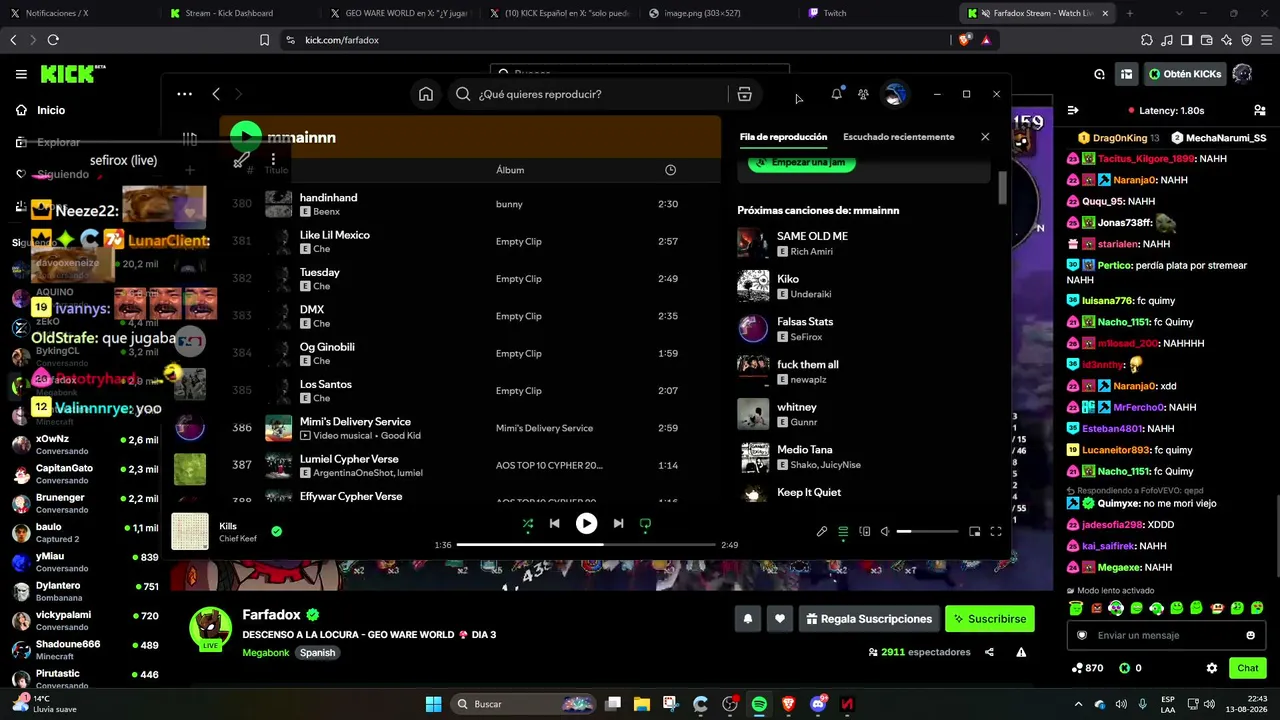Click the Kills album thumbnail

pos(190,532)
